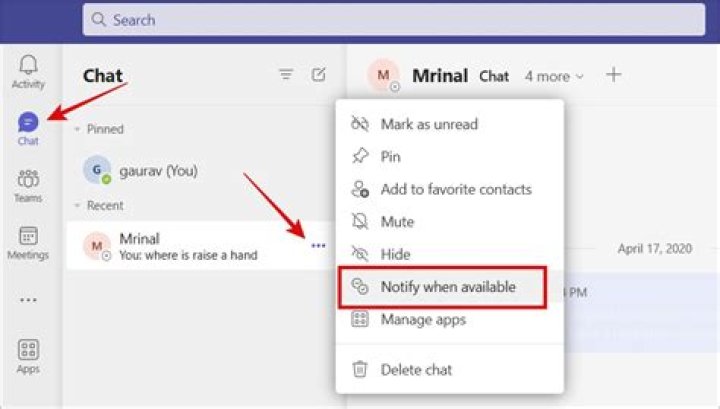
Task: Switch to the Chat tab in header
Action: [494, 76]
